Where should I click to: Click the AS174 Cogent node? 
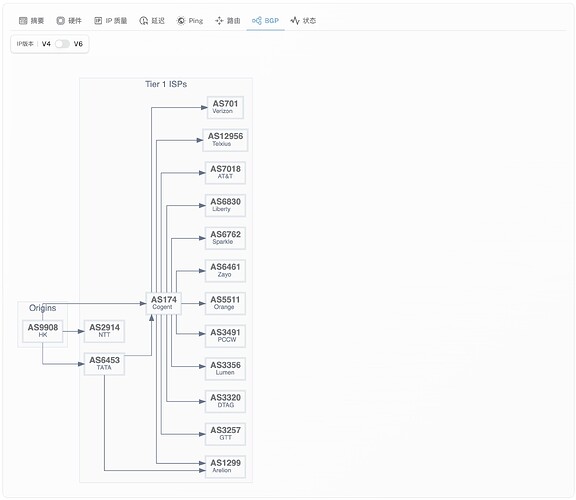tap(163, 303)
